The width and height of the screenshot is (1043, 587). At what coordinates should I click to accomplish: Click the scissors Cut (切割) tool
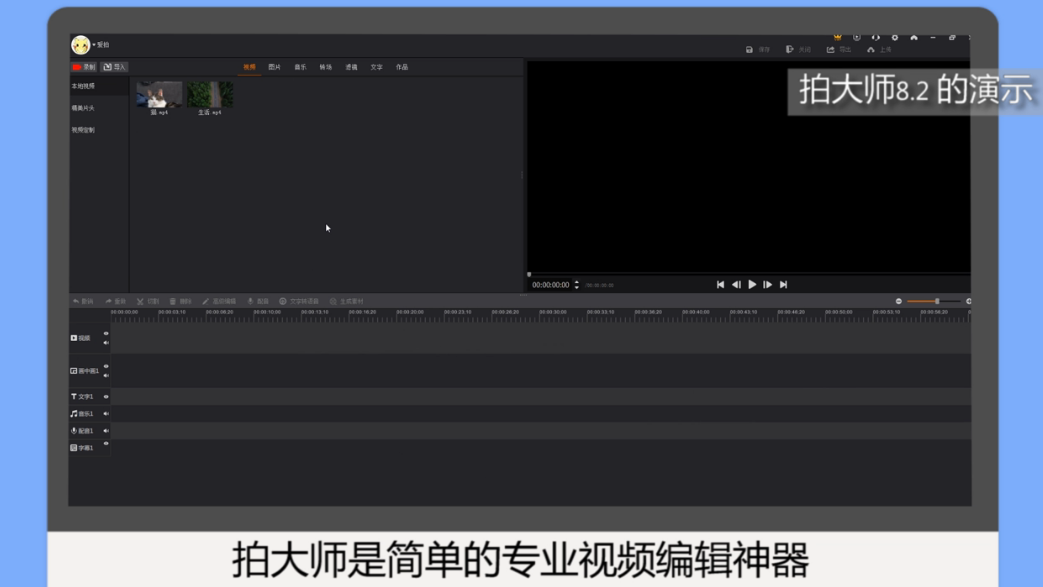[148, 301]
